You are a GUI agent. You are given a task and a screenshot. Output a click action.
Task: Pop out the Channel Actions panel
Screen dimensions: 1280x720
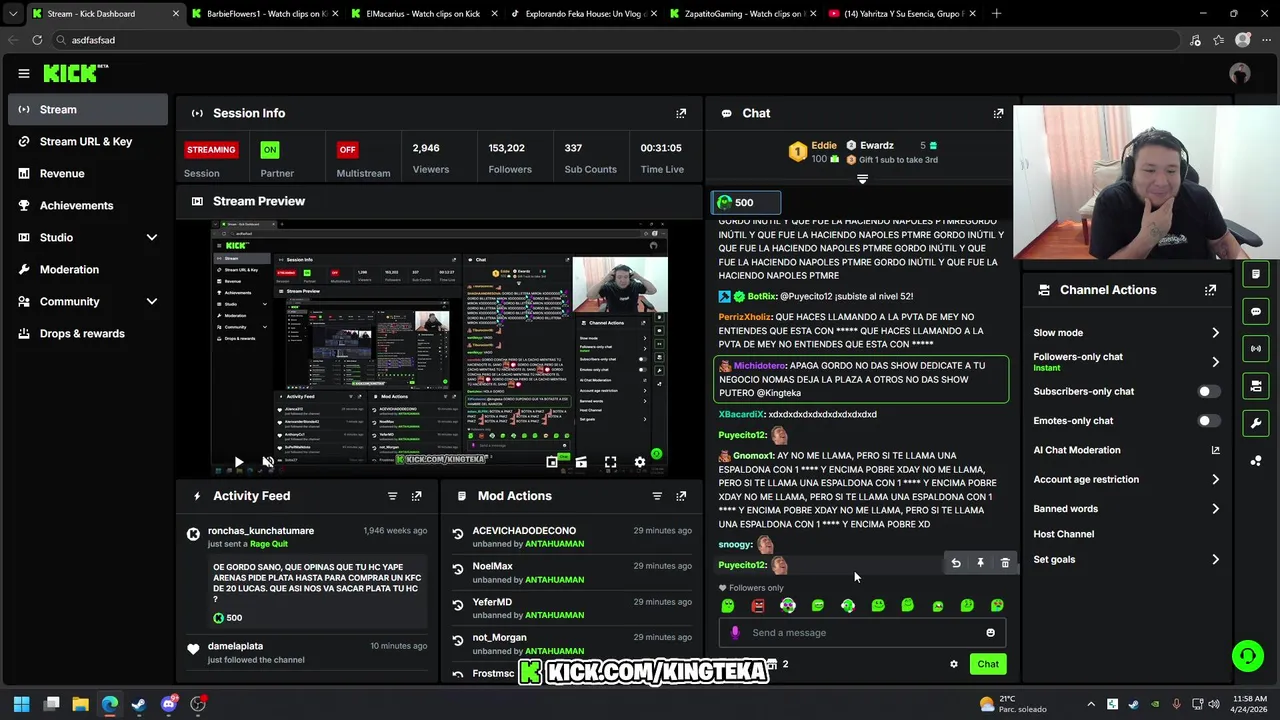pyautogui.click(x=1210, y=290)
